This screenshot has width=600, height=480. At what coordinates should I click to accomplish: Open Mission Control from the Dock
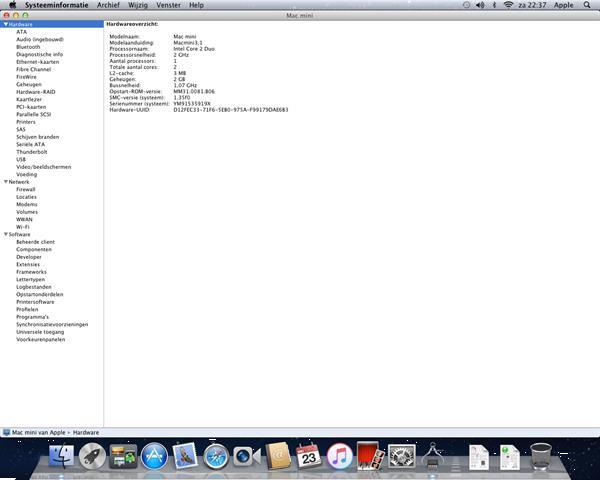(x=123, y=456)
